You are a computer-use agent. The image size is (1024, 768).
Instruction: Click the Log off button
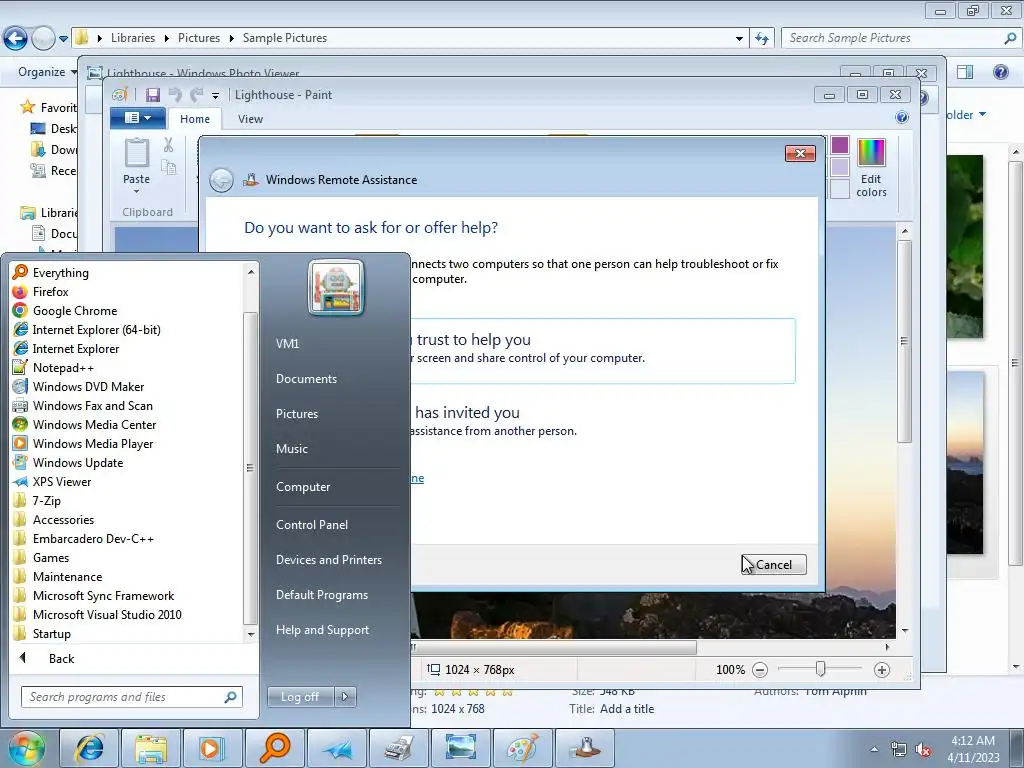point(300,697)
